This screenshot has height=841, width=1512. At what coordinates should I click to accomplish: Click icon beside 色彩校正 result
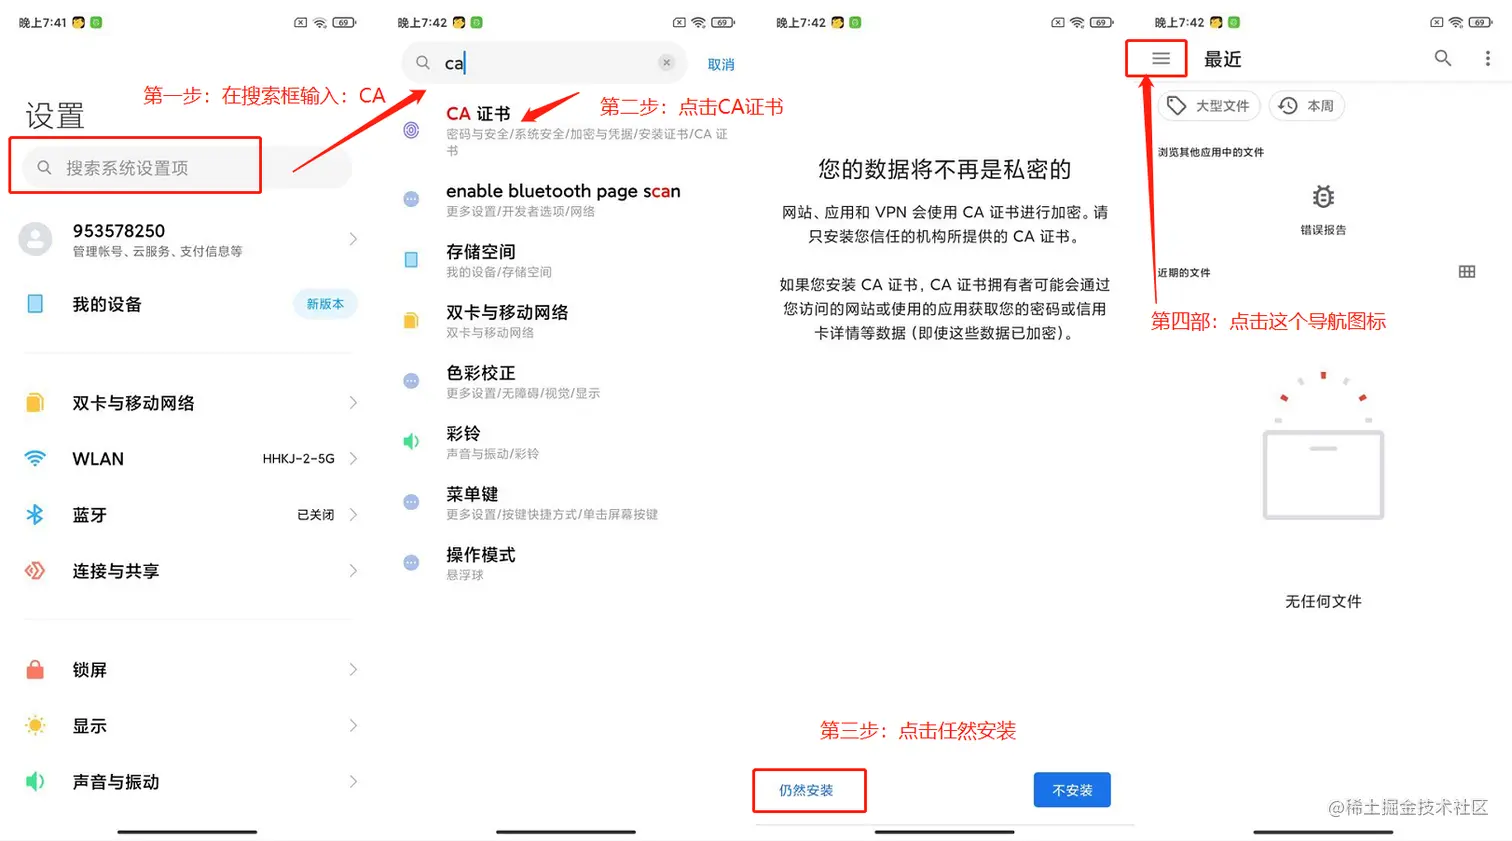pyautogui.click(x=411, y=381)
